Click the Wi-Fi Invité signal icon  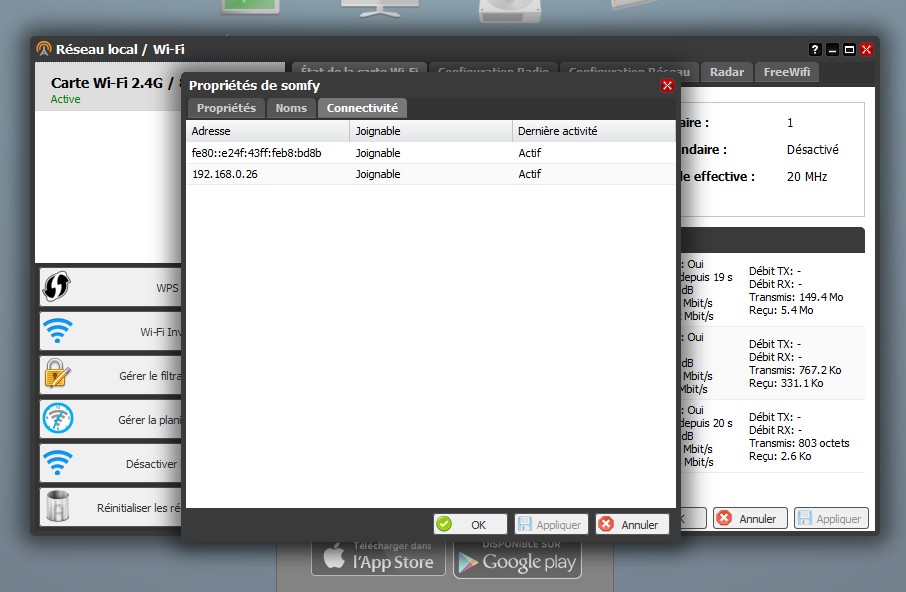point(57,331)
